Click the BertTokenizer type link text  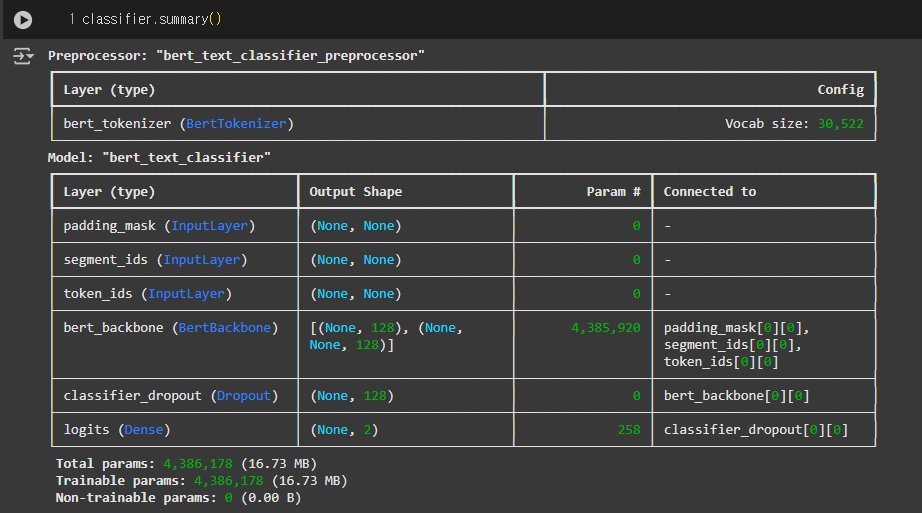click(236, 124)
